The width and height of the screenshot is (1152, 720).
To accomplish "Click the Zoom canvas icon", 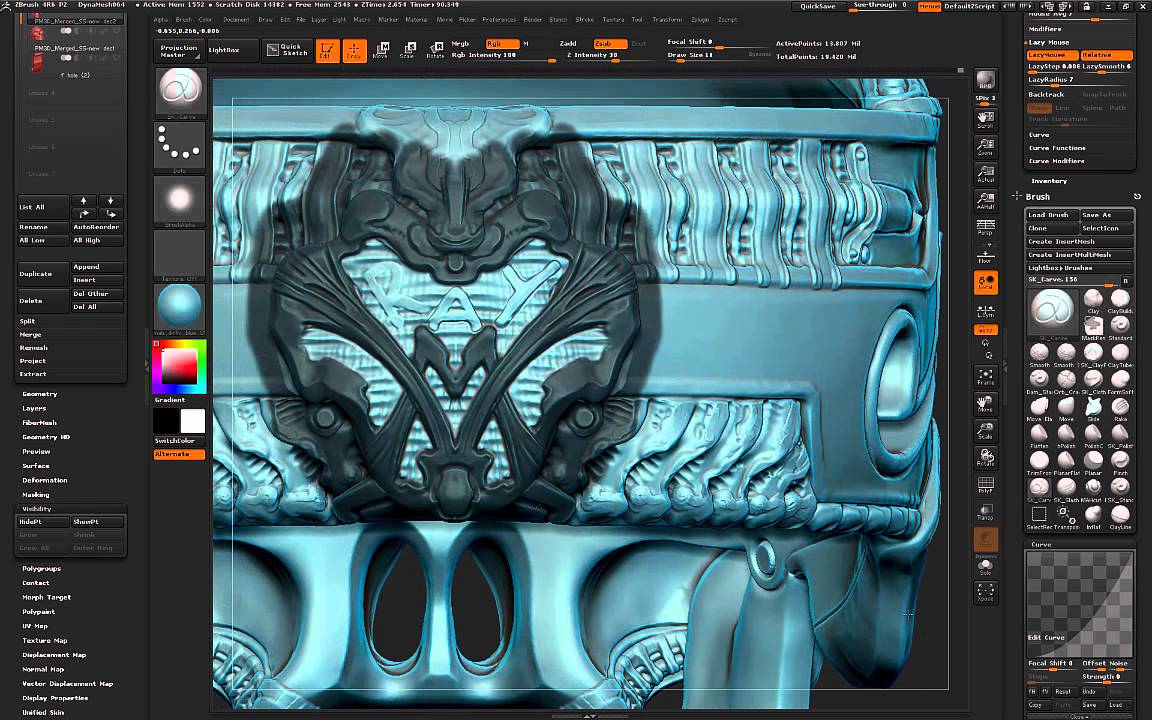I will (985, 146).
